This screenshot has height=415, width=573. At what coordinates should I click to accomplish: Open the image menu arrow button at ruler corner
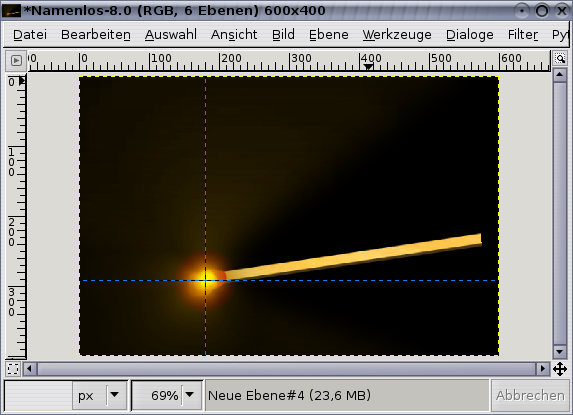point(16,60)
